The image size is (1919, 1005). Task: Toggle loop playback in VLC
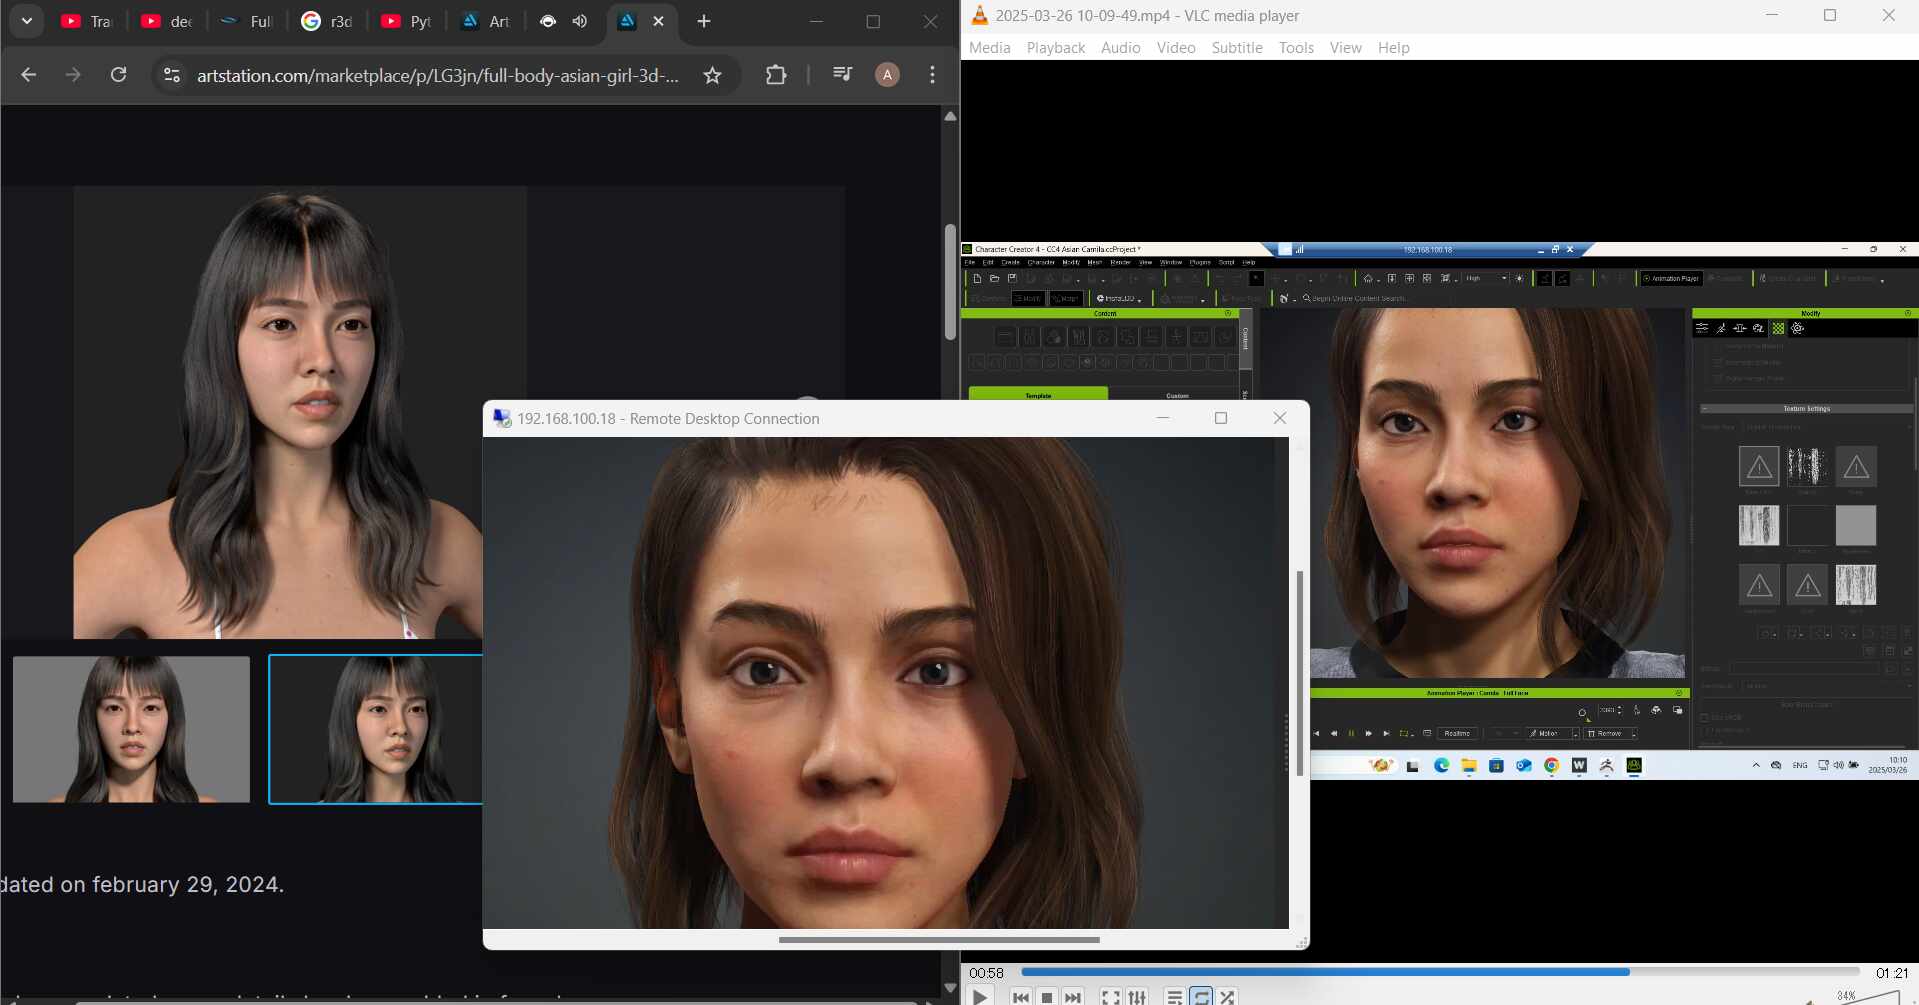[1200, 996]
